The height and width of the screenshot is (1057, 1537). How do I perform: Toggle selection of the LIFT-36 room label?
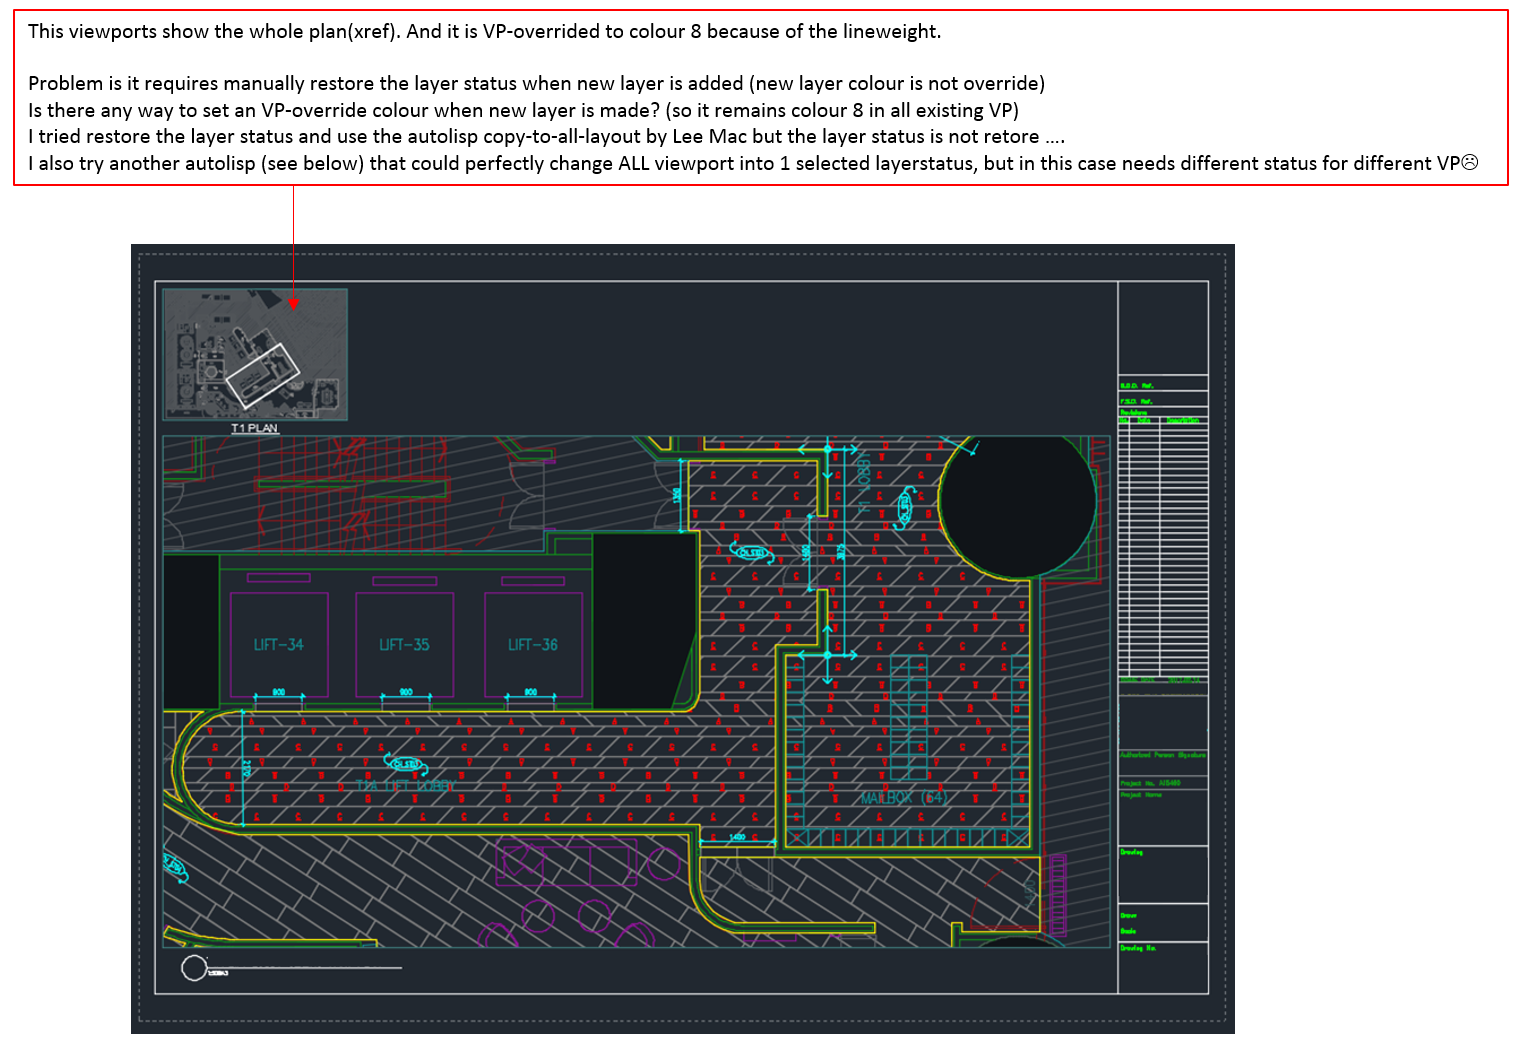pyautogui.click(x=531, y=644)
